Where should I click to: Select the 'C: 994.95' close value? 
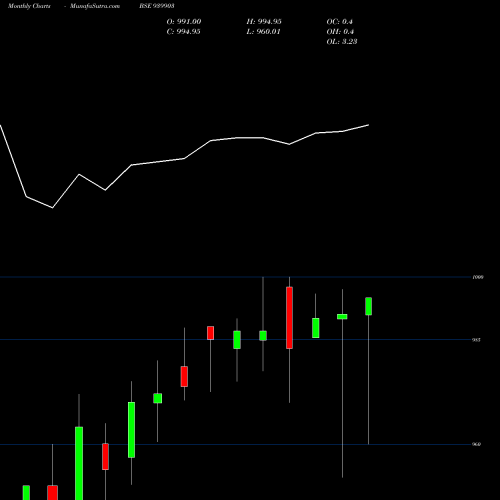click(183, 32)
